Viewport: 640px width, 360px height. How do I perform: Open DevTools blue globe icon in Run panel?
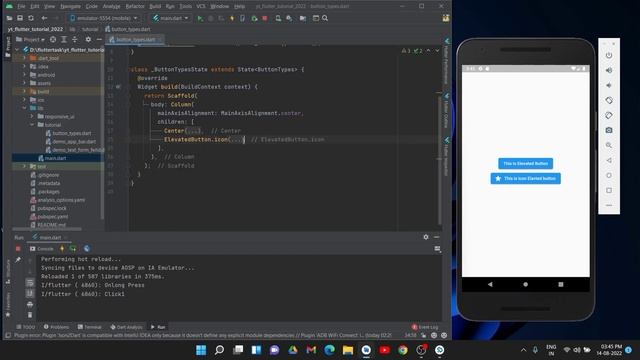click(x=87, y=249)
